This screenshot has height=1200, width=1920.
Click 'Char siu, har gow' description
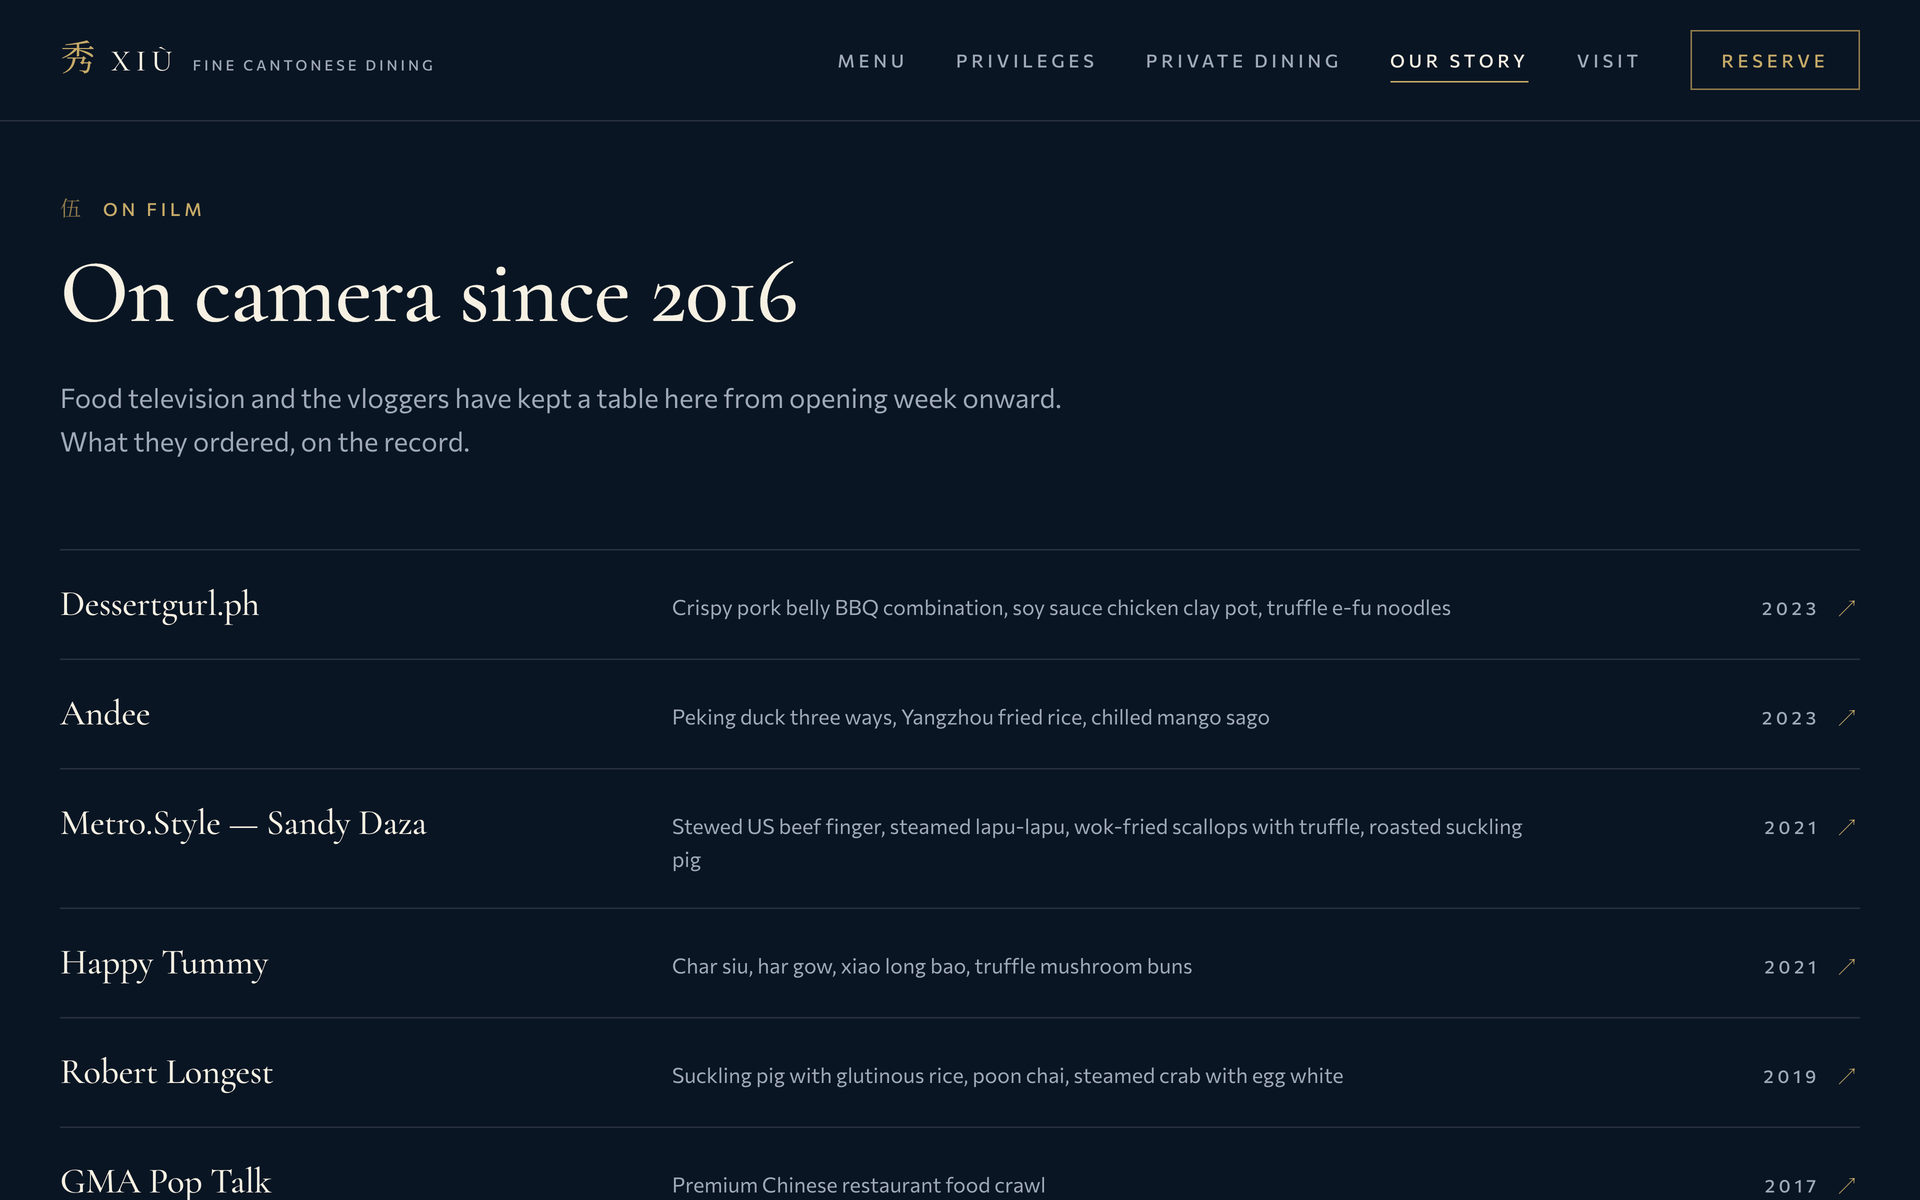tap(932, 967)
